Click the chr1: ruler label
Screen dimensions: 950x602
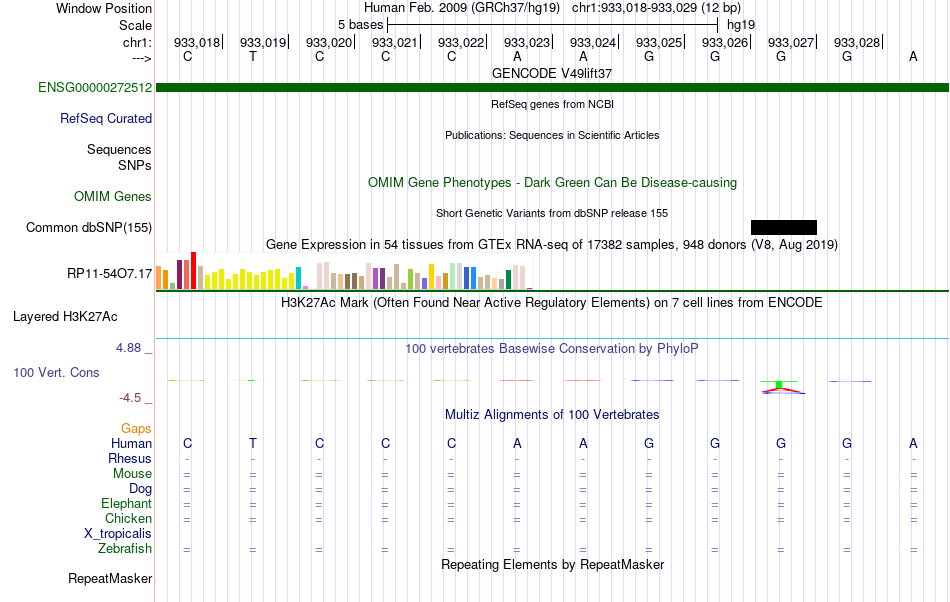[137, 42]
